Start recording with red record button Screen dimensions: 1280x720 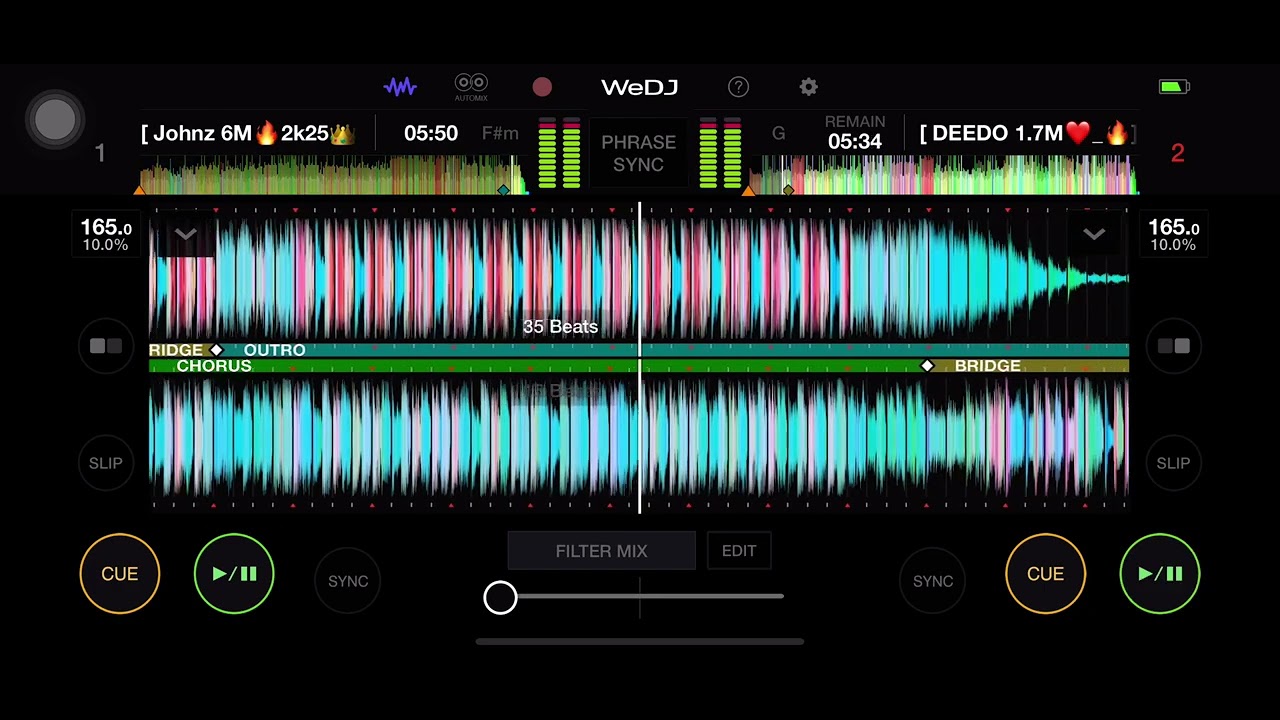point(542,87)
